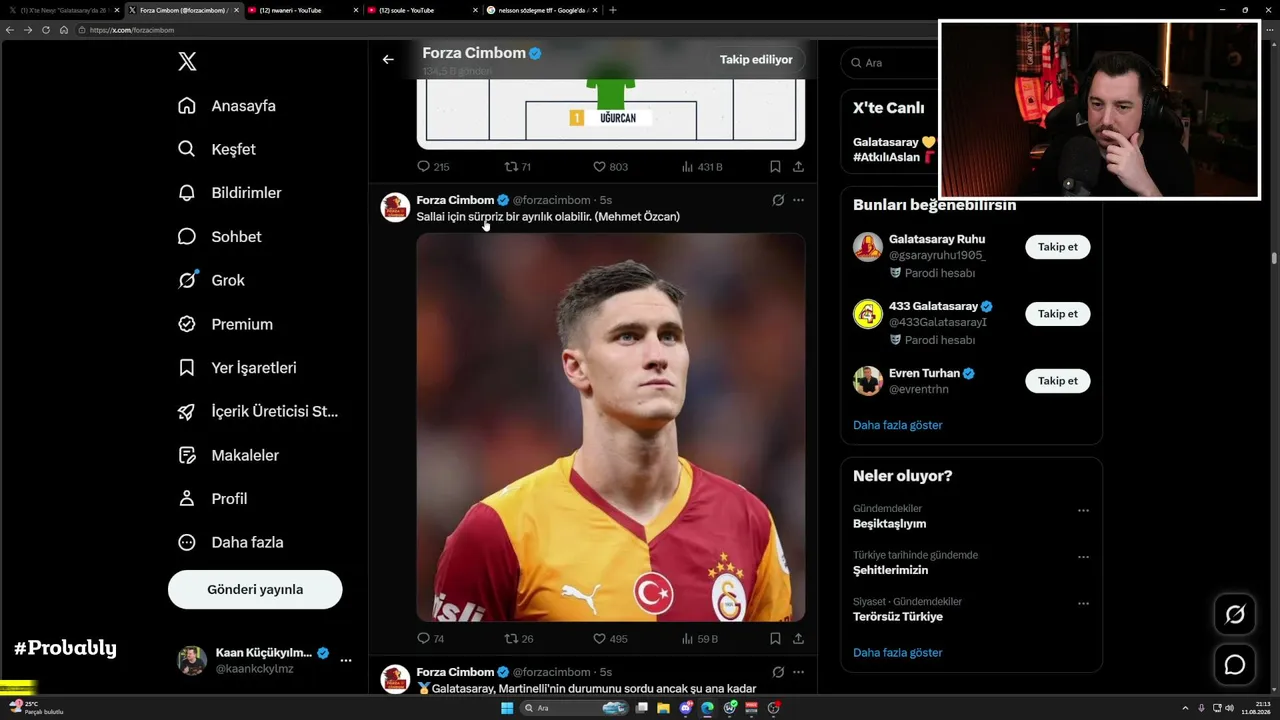Image resolution: width=1280 pixels, height=720 pixels.
Task: Open the floating chat messages button
Action: pyautogui.click(x=1235, y=665)
